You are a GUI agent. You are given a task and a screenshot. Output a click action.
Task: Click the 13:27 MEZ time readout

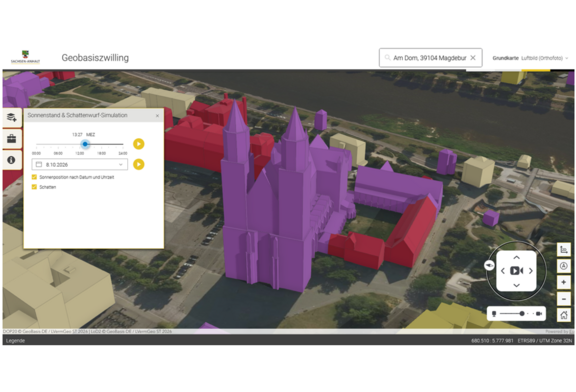84,135
